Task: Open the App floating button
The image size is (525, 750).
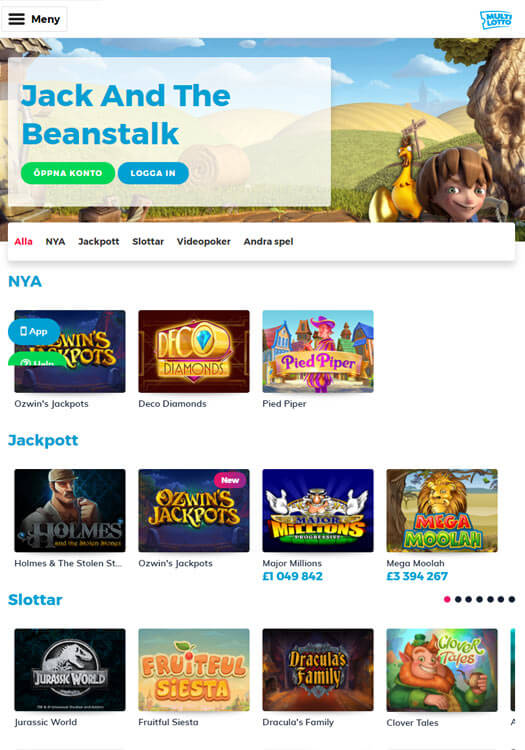Action: tap(34, 331)
